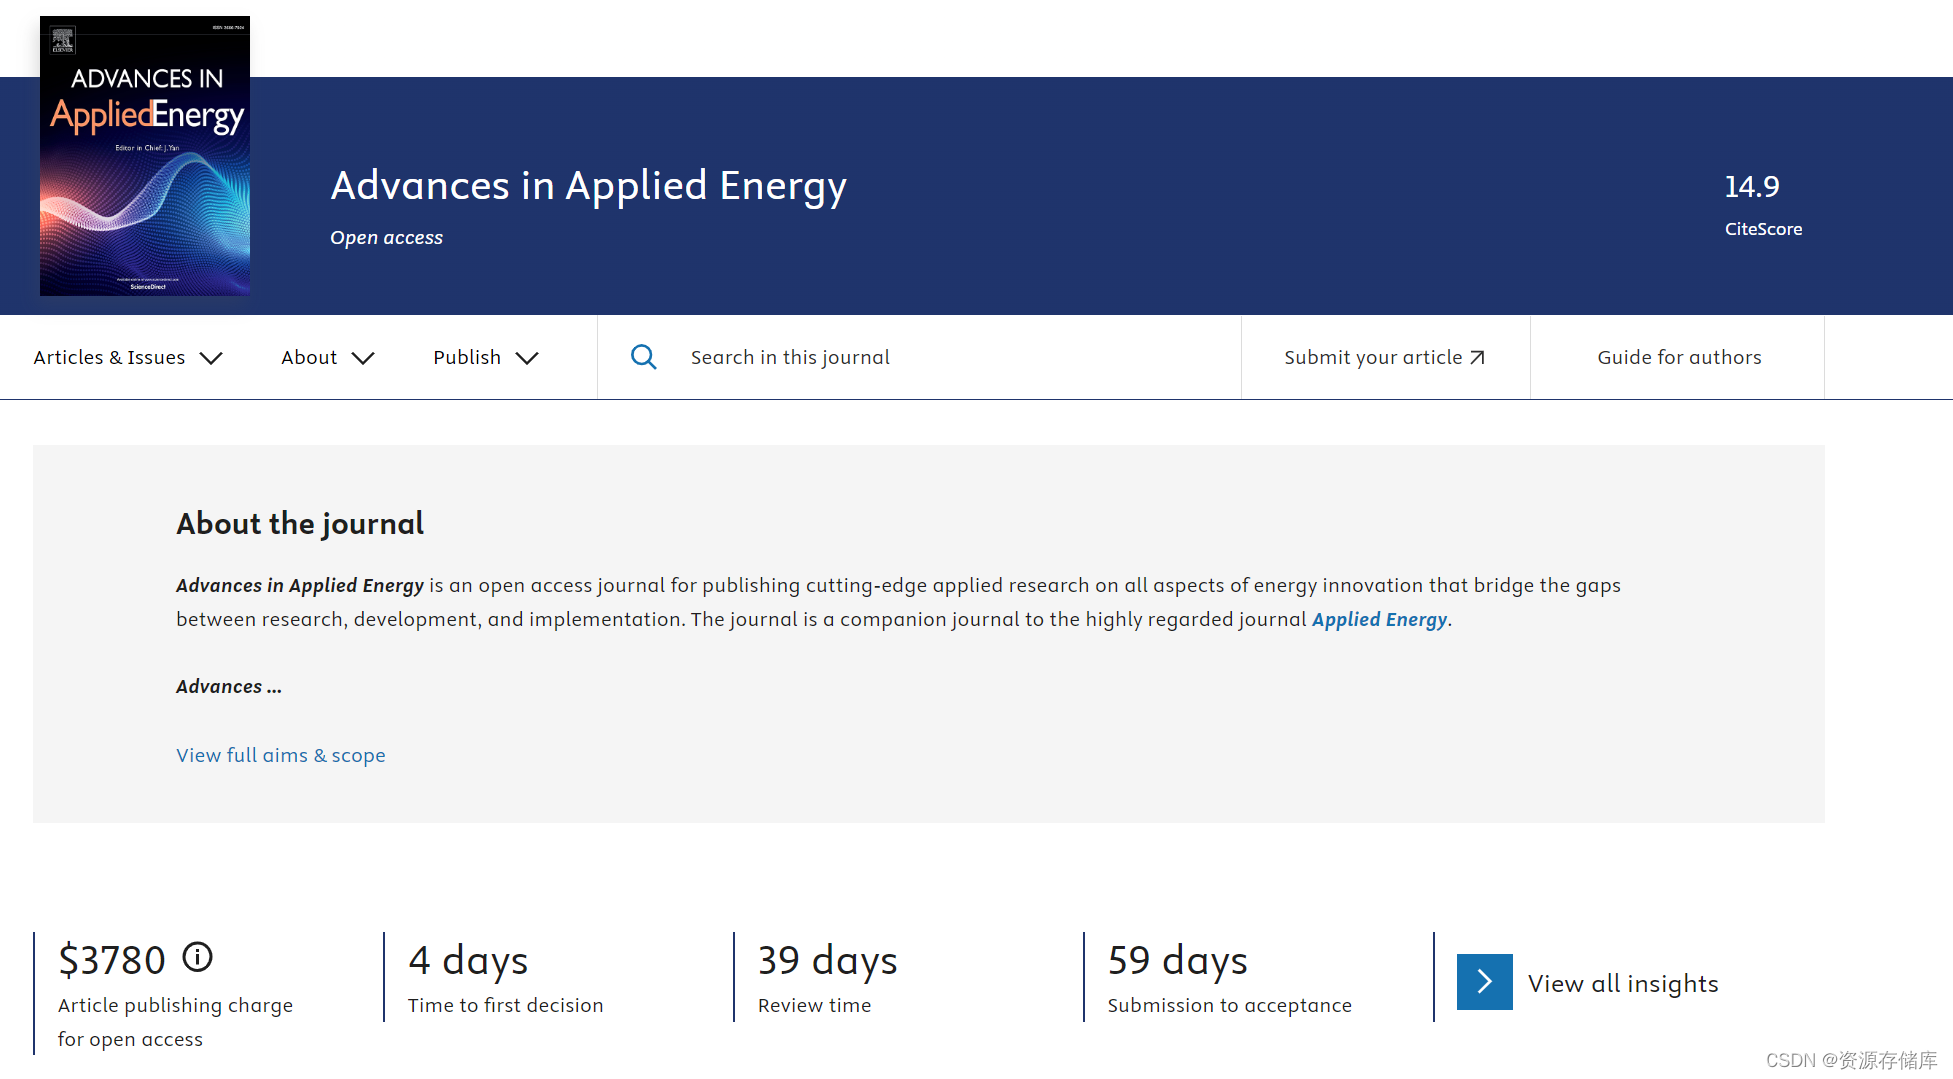Viewport: 1953px width, 1079px height.
Task: Click the 39 days review time value
Action: tap(828, 961)
